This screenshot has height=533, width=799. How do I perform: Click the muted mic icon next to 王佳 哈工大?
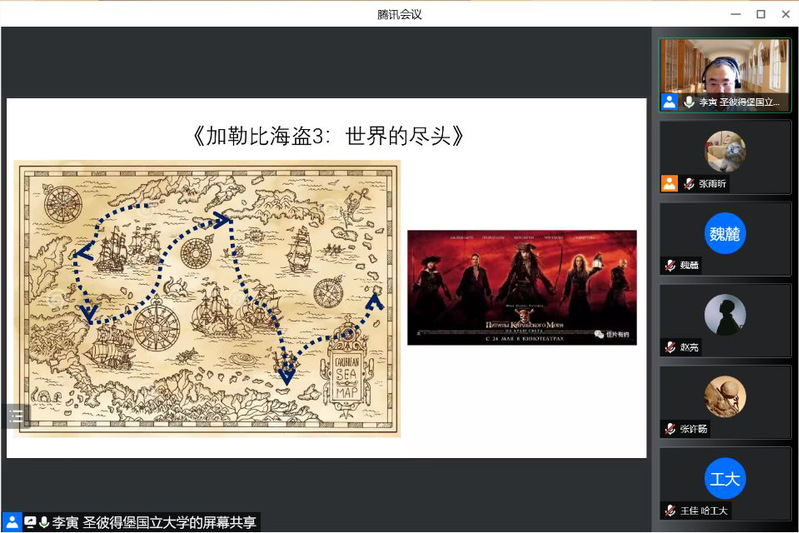(669, 510)
